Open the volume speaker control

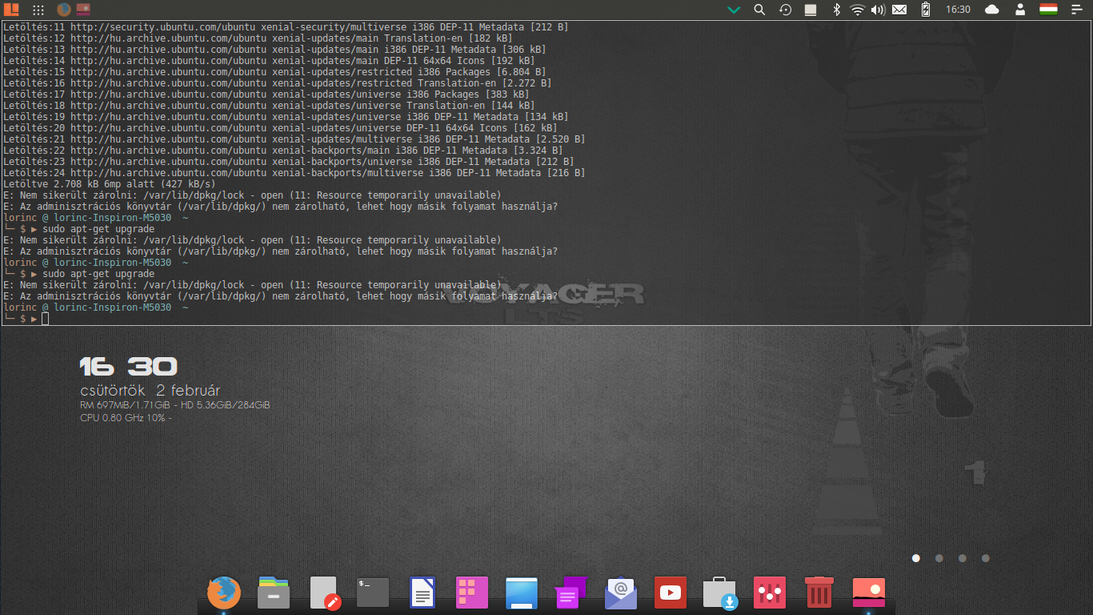coord(878,10)
